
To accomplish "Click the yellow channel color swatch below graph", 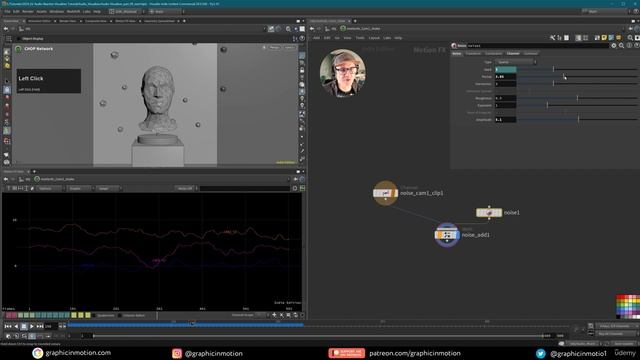I will click(x=74, y=316).
